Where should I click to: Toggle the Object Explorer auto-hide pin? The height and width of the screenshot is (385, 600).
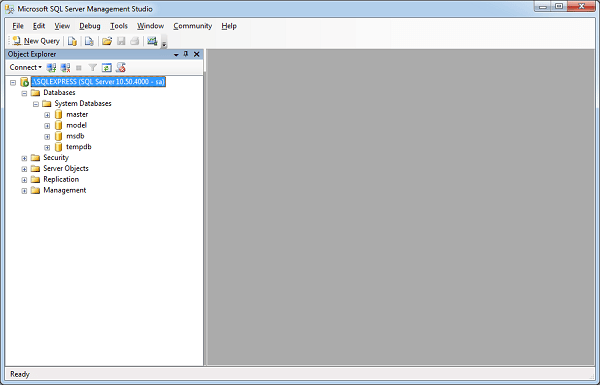186,54
